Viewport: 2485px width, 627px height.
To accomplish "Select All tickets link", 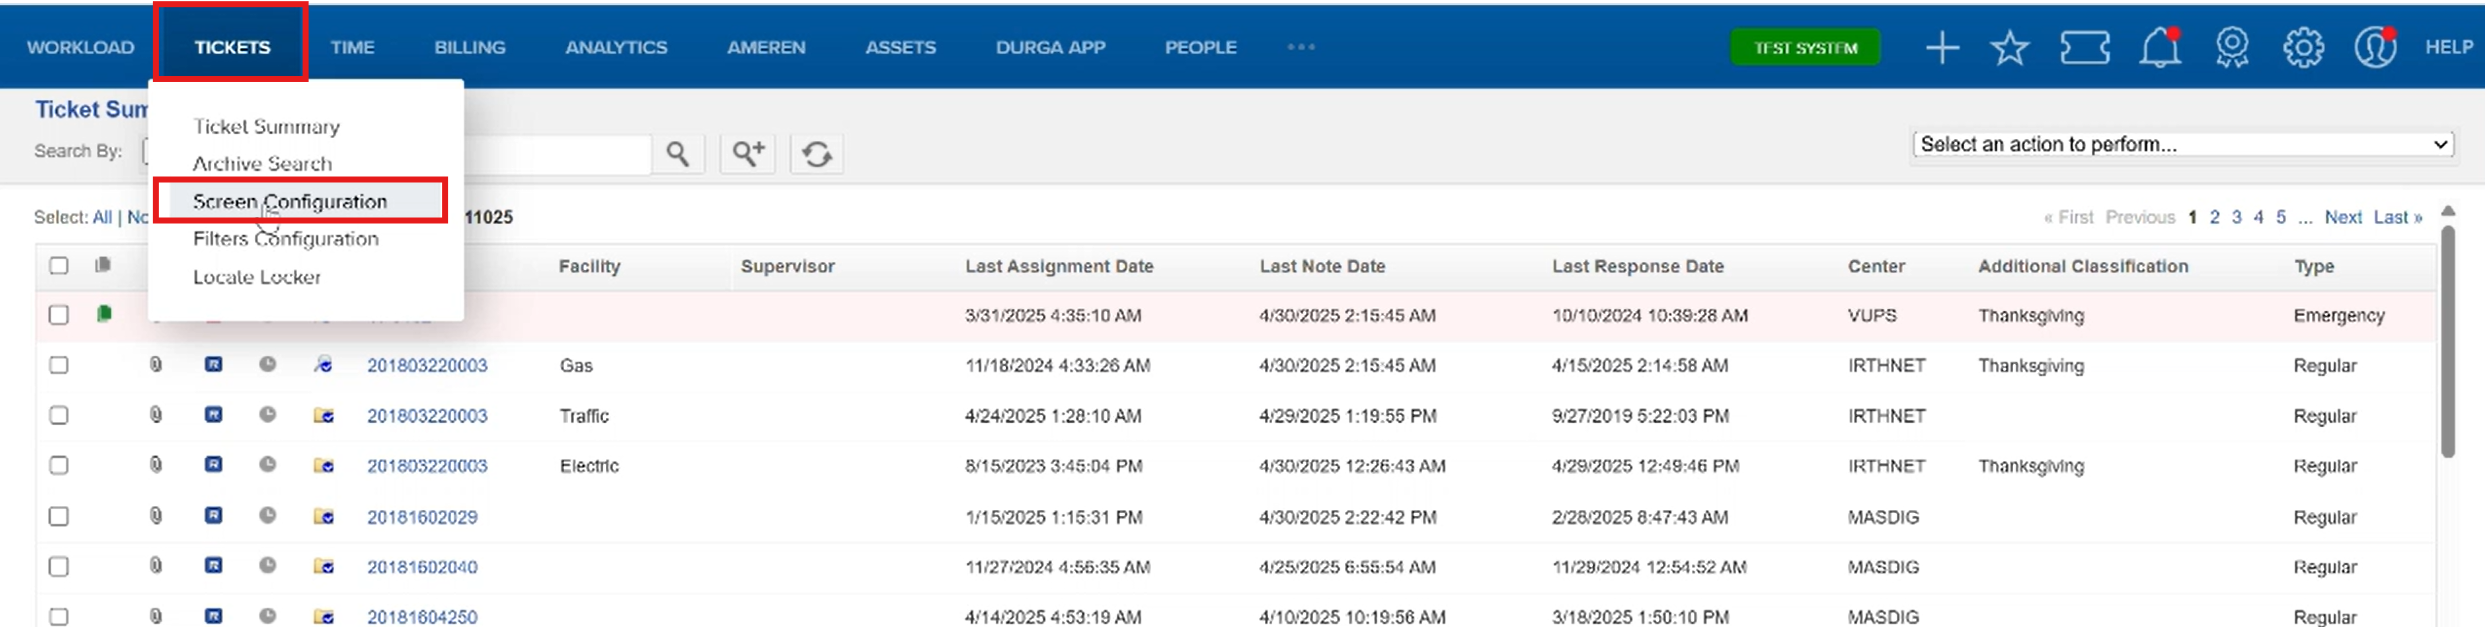I will tap(102, 217).
